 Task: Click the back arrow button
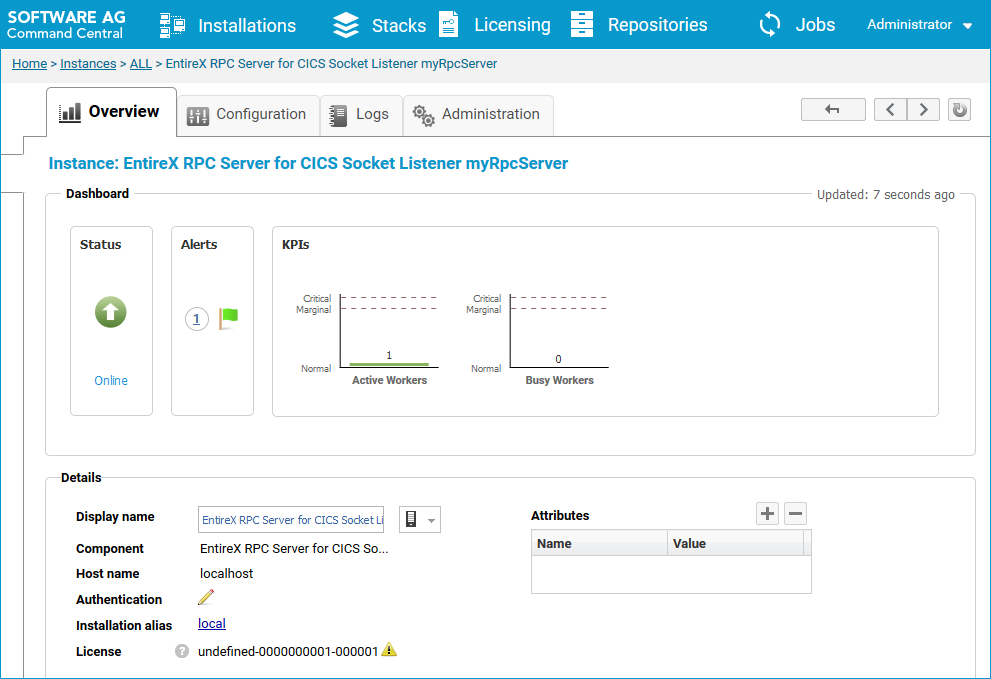[833, 109]
